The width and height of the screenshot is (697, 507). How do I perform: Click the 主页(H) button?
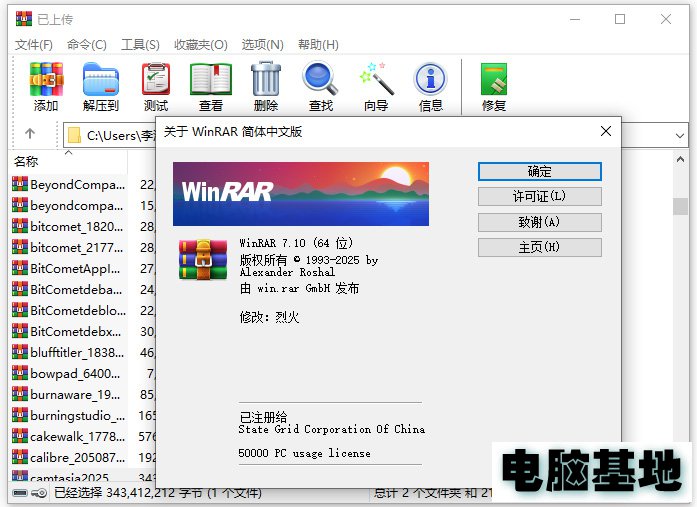(540, 248)
